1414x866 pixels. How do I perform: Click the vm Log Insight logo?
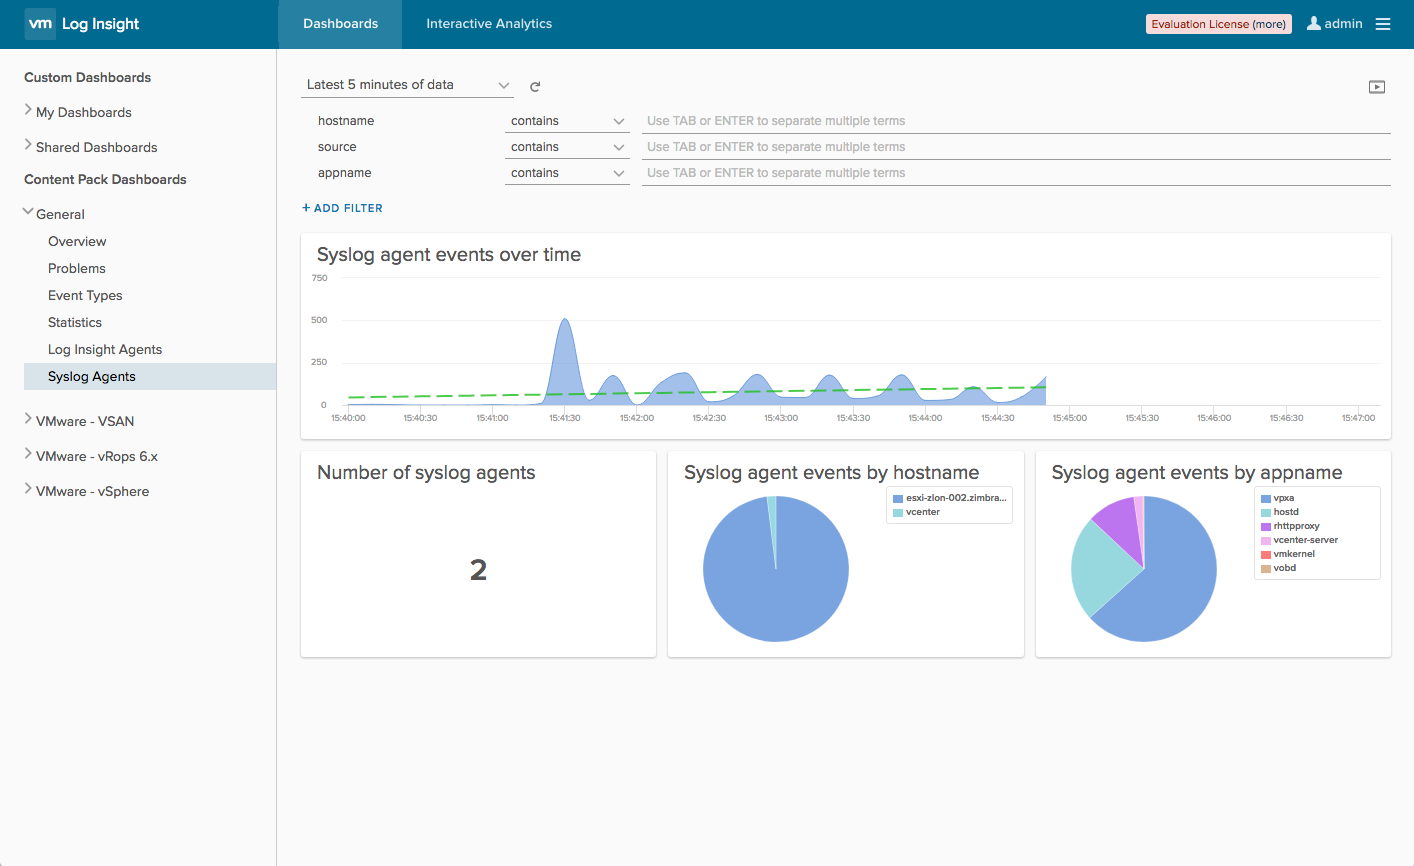[82, 24]
